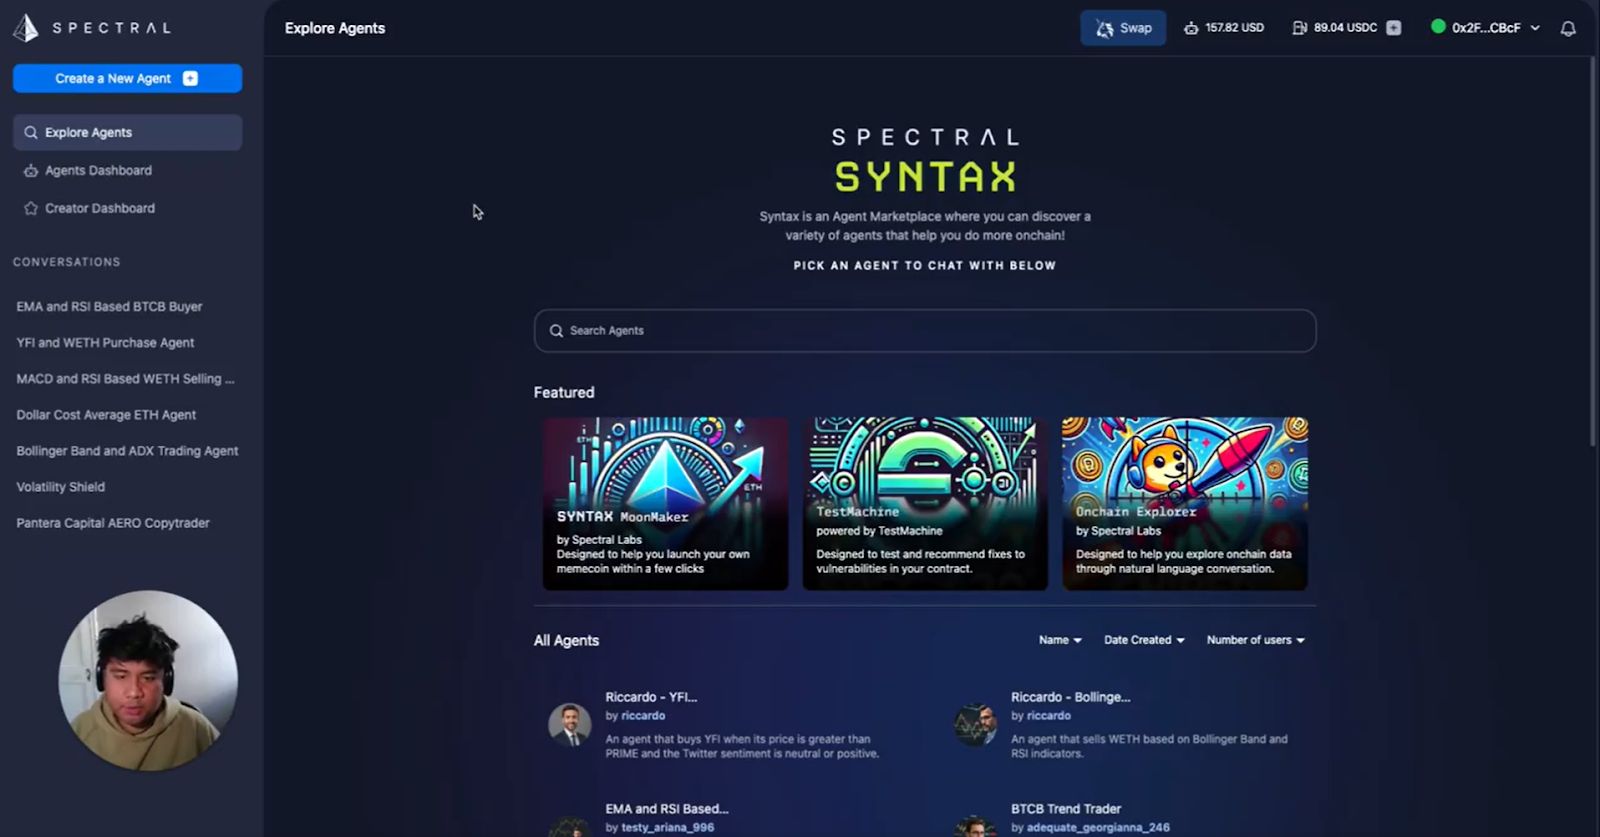The image size is (1600, 837).
Task: Click the plus icon in Create a New Agent
Action: (190, 78)
